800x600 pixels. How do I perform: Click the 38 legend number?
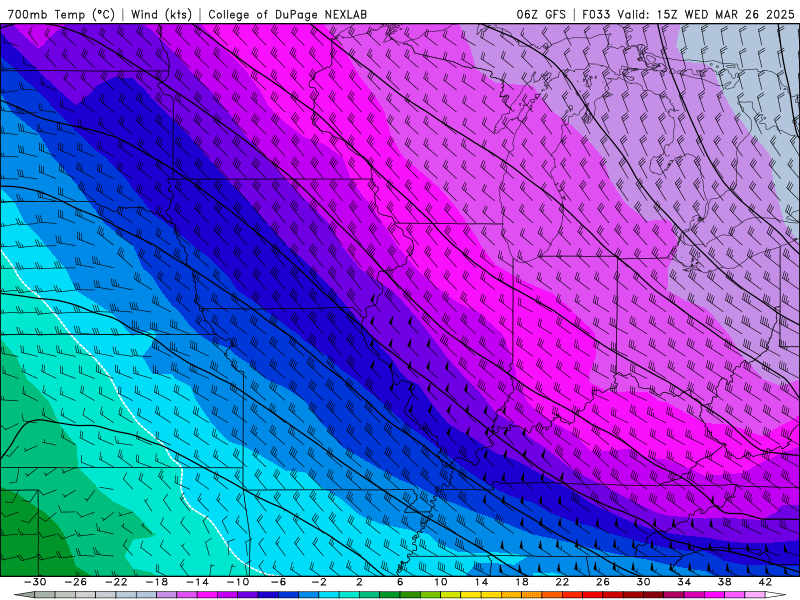[724, 582]
